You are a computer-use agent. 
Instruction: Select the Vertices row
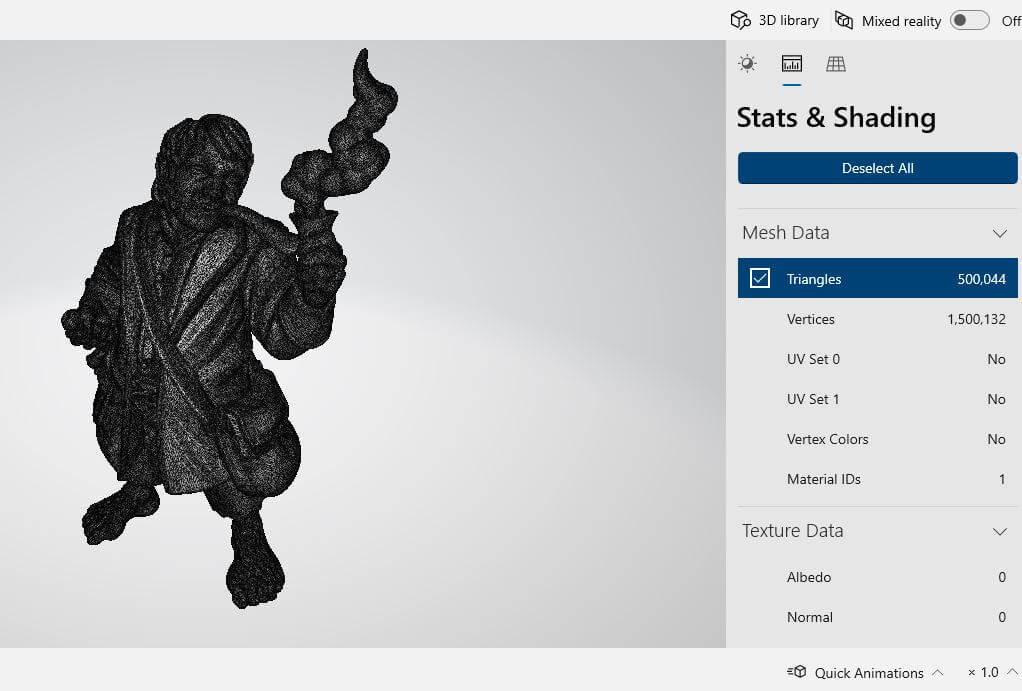coord(877,319)
